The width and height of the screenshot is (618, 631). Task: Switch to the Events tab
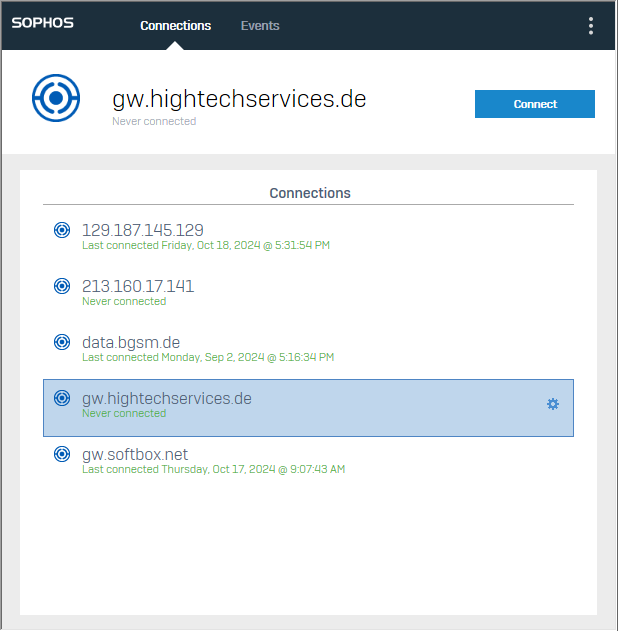point(260,26)
